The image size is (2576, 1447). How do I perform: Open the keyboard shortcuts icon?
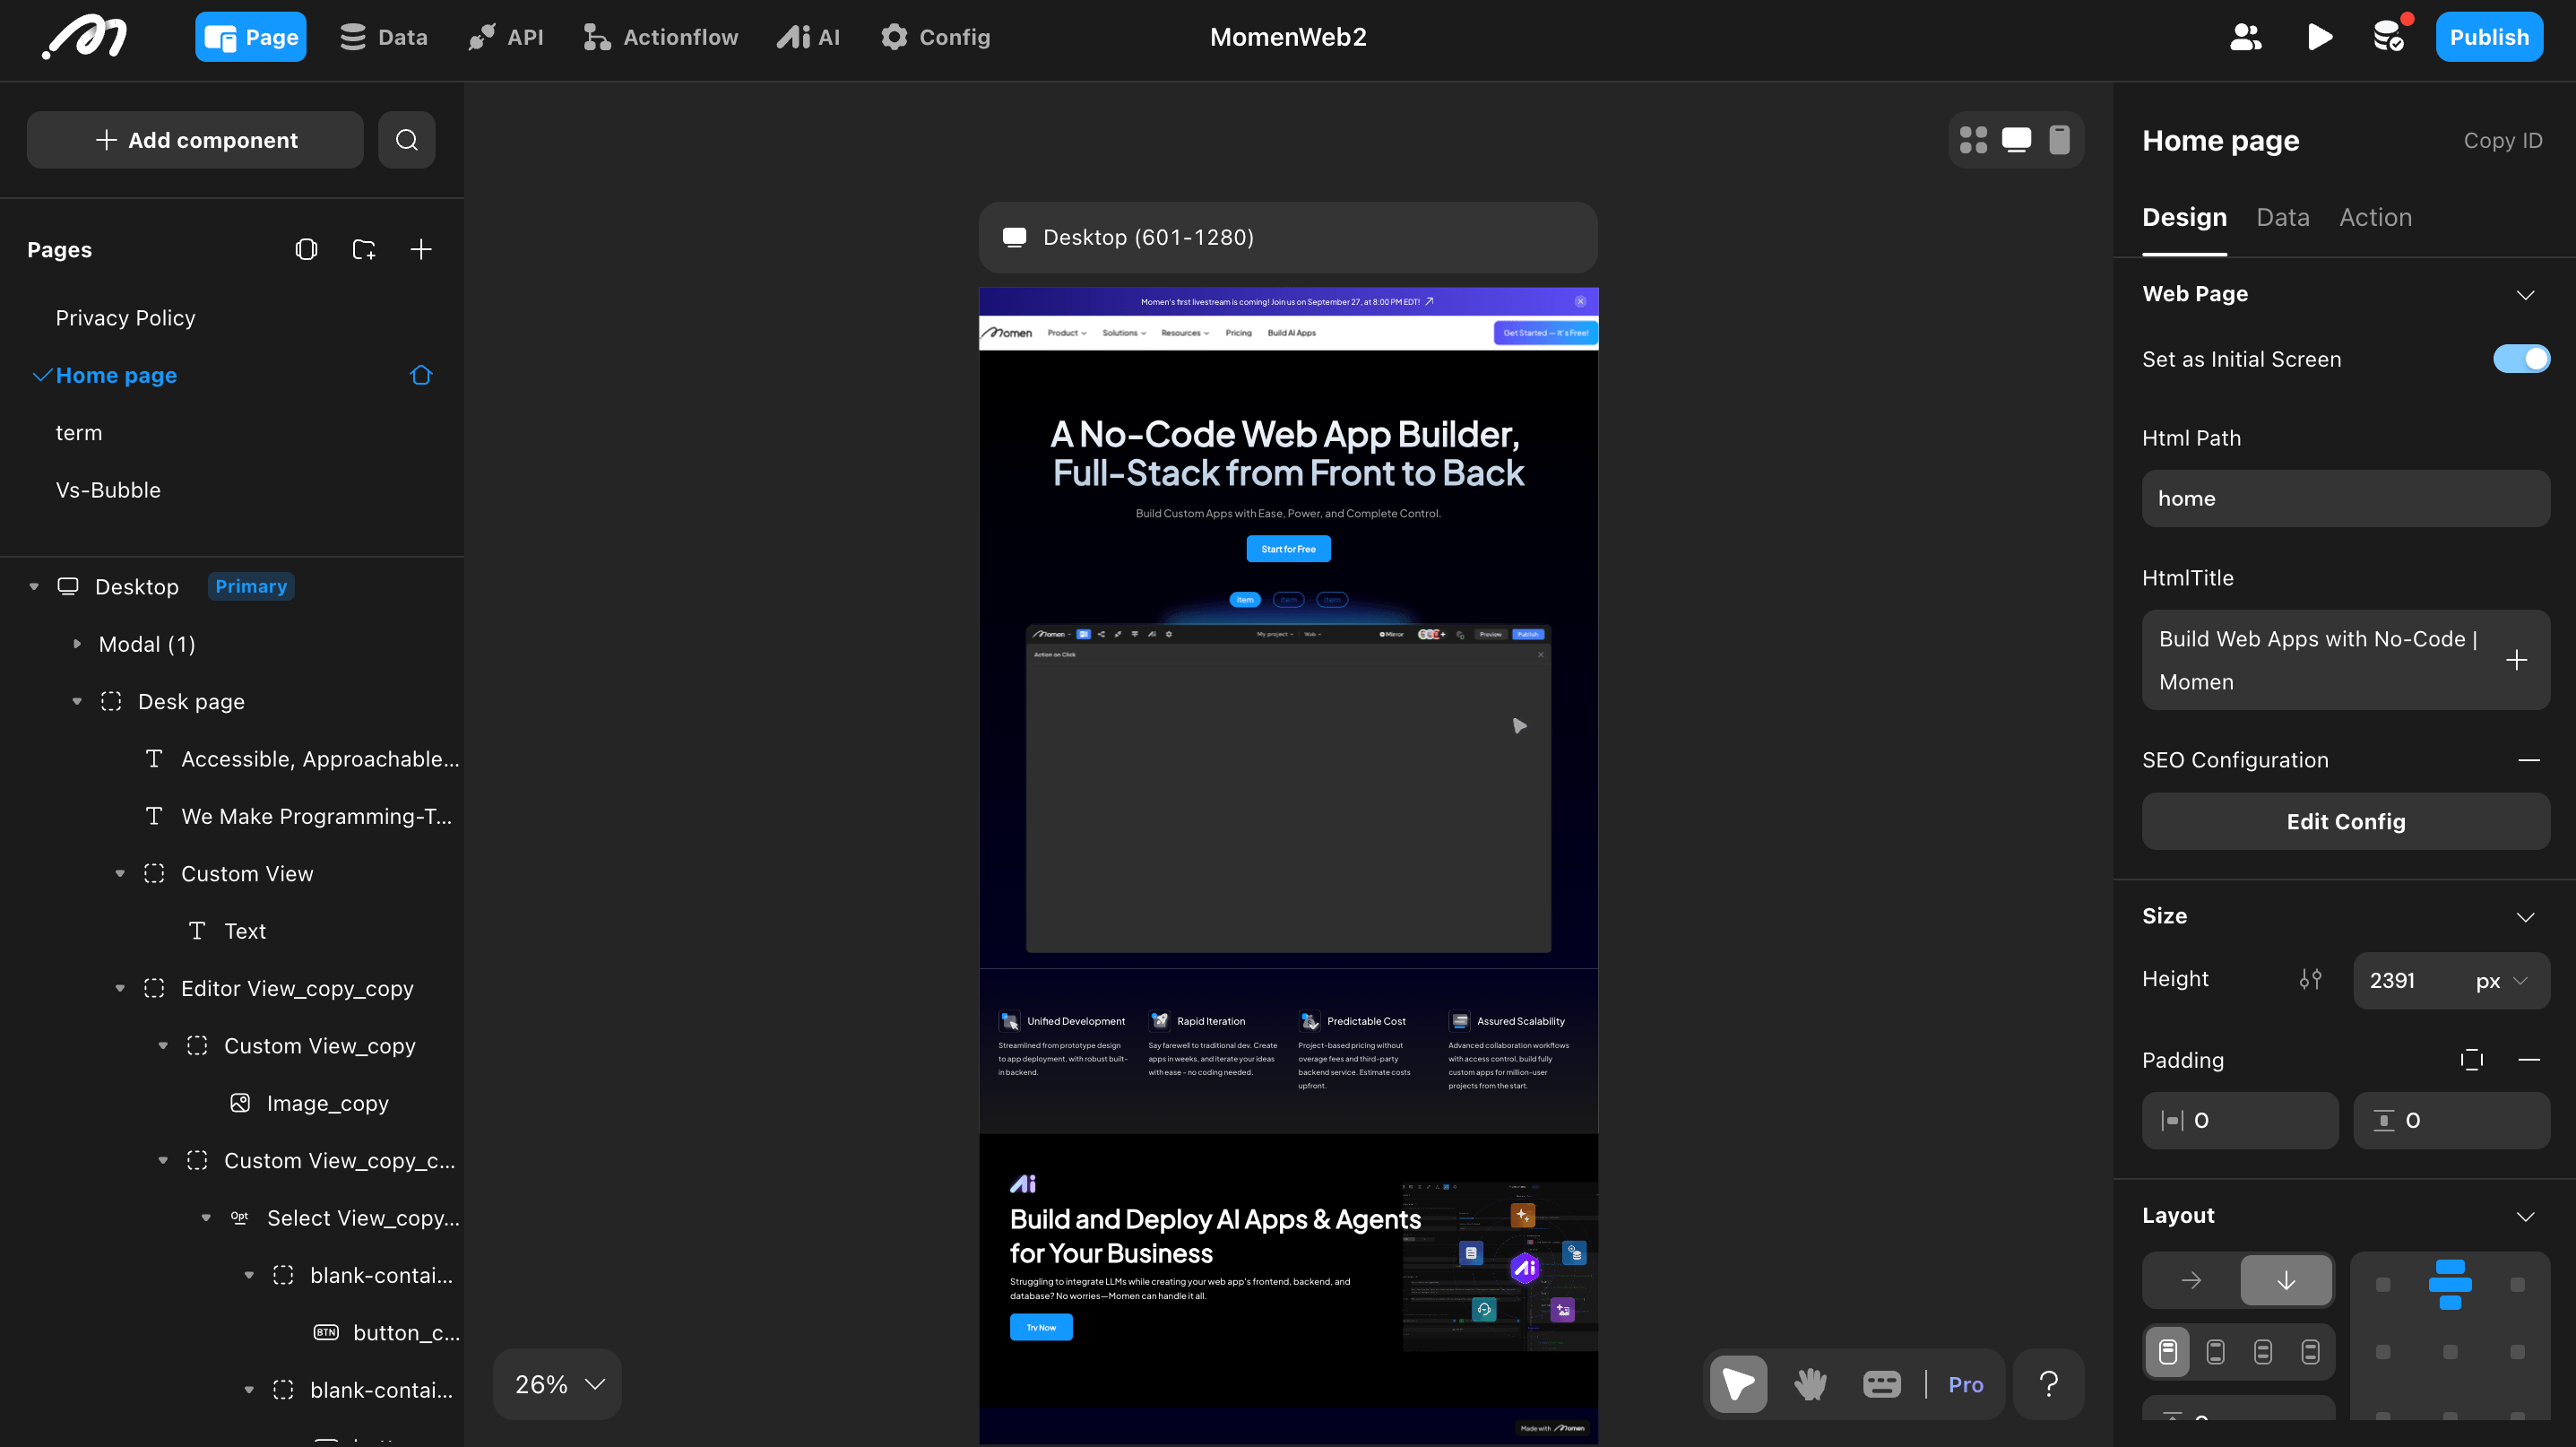point(1881,1384)
